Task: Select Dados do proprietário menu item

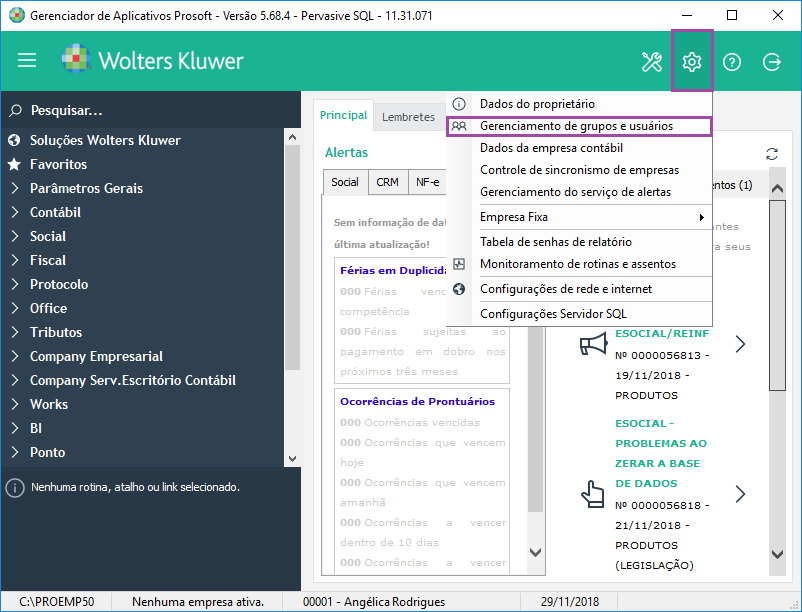Action: (579, 104)
